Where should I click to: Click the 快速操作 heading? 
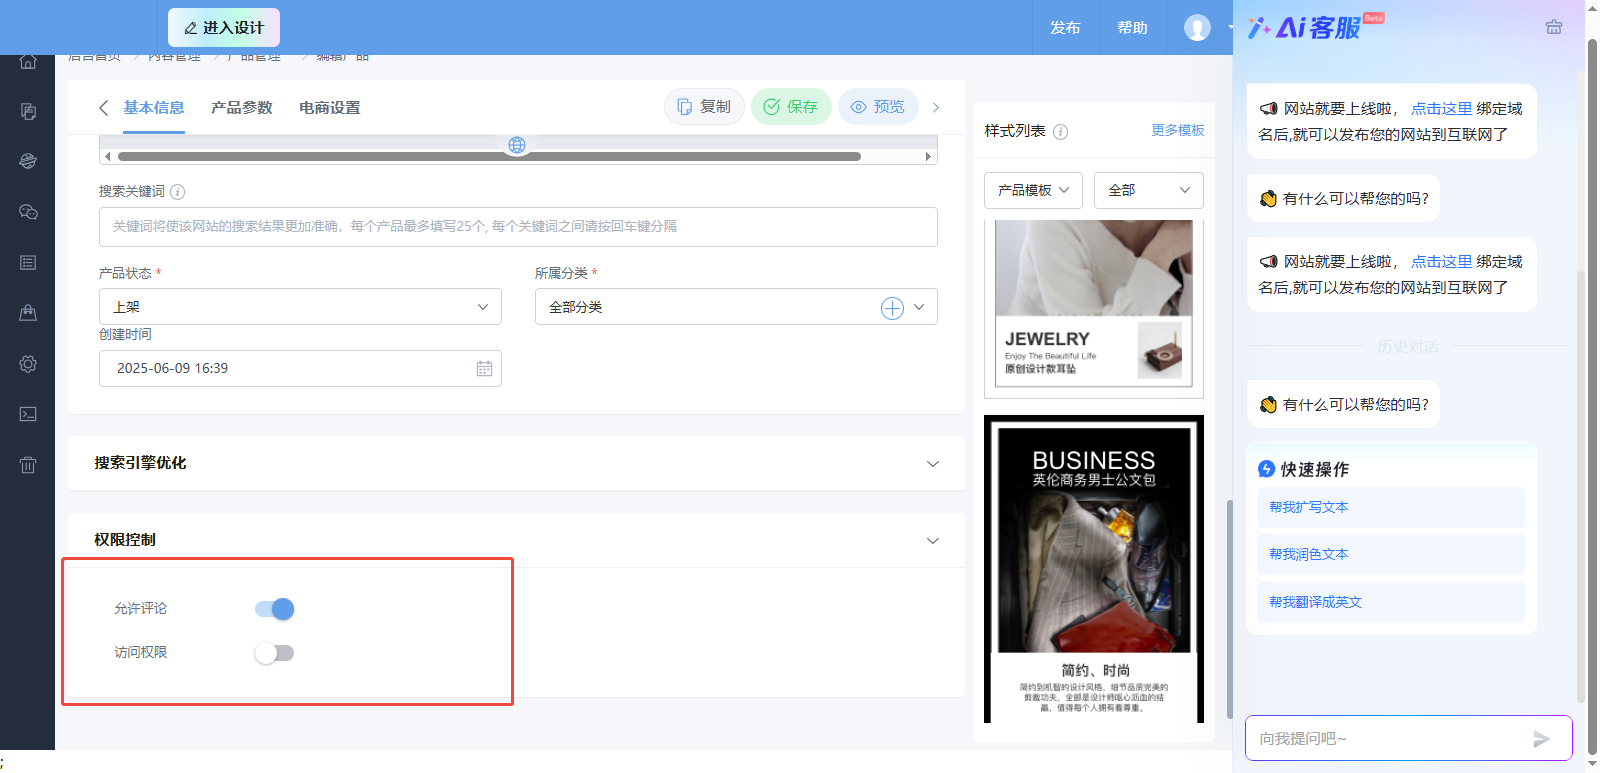[x=1304, y=469]
